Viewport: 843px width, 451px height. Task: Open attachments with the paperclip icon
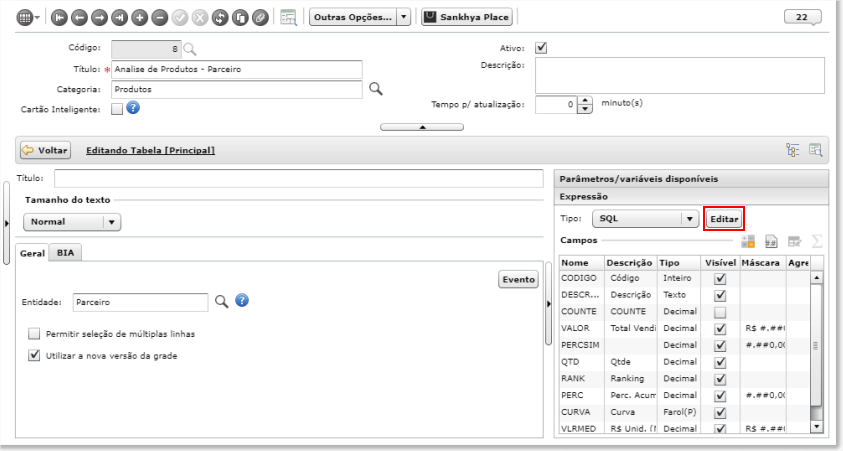point(260,18)
